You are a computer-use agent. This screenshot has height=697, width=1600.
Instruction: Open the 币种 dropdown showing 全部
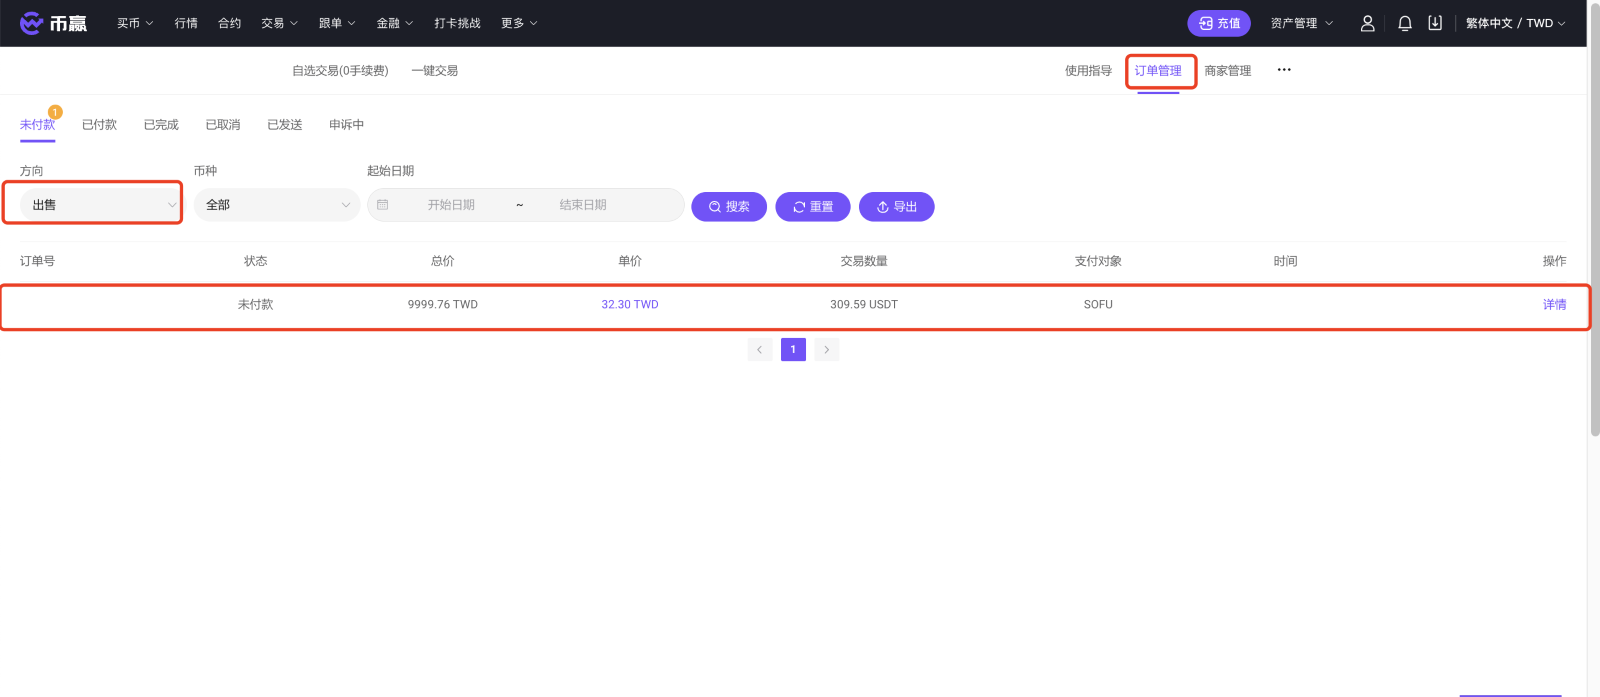click(277, 205)
